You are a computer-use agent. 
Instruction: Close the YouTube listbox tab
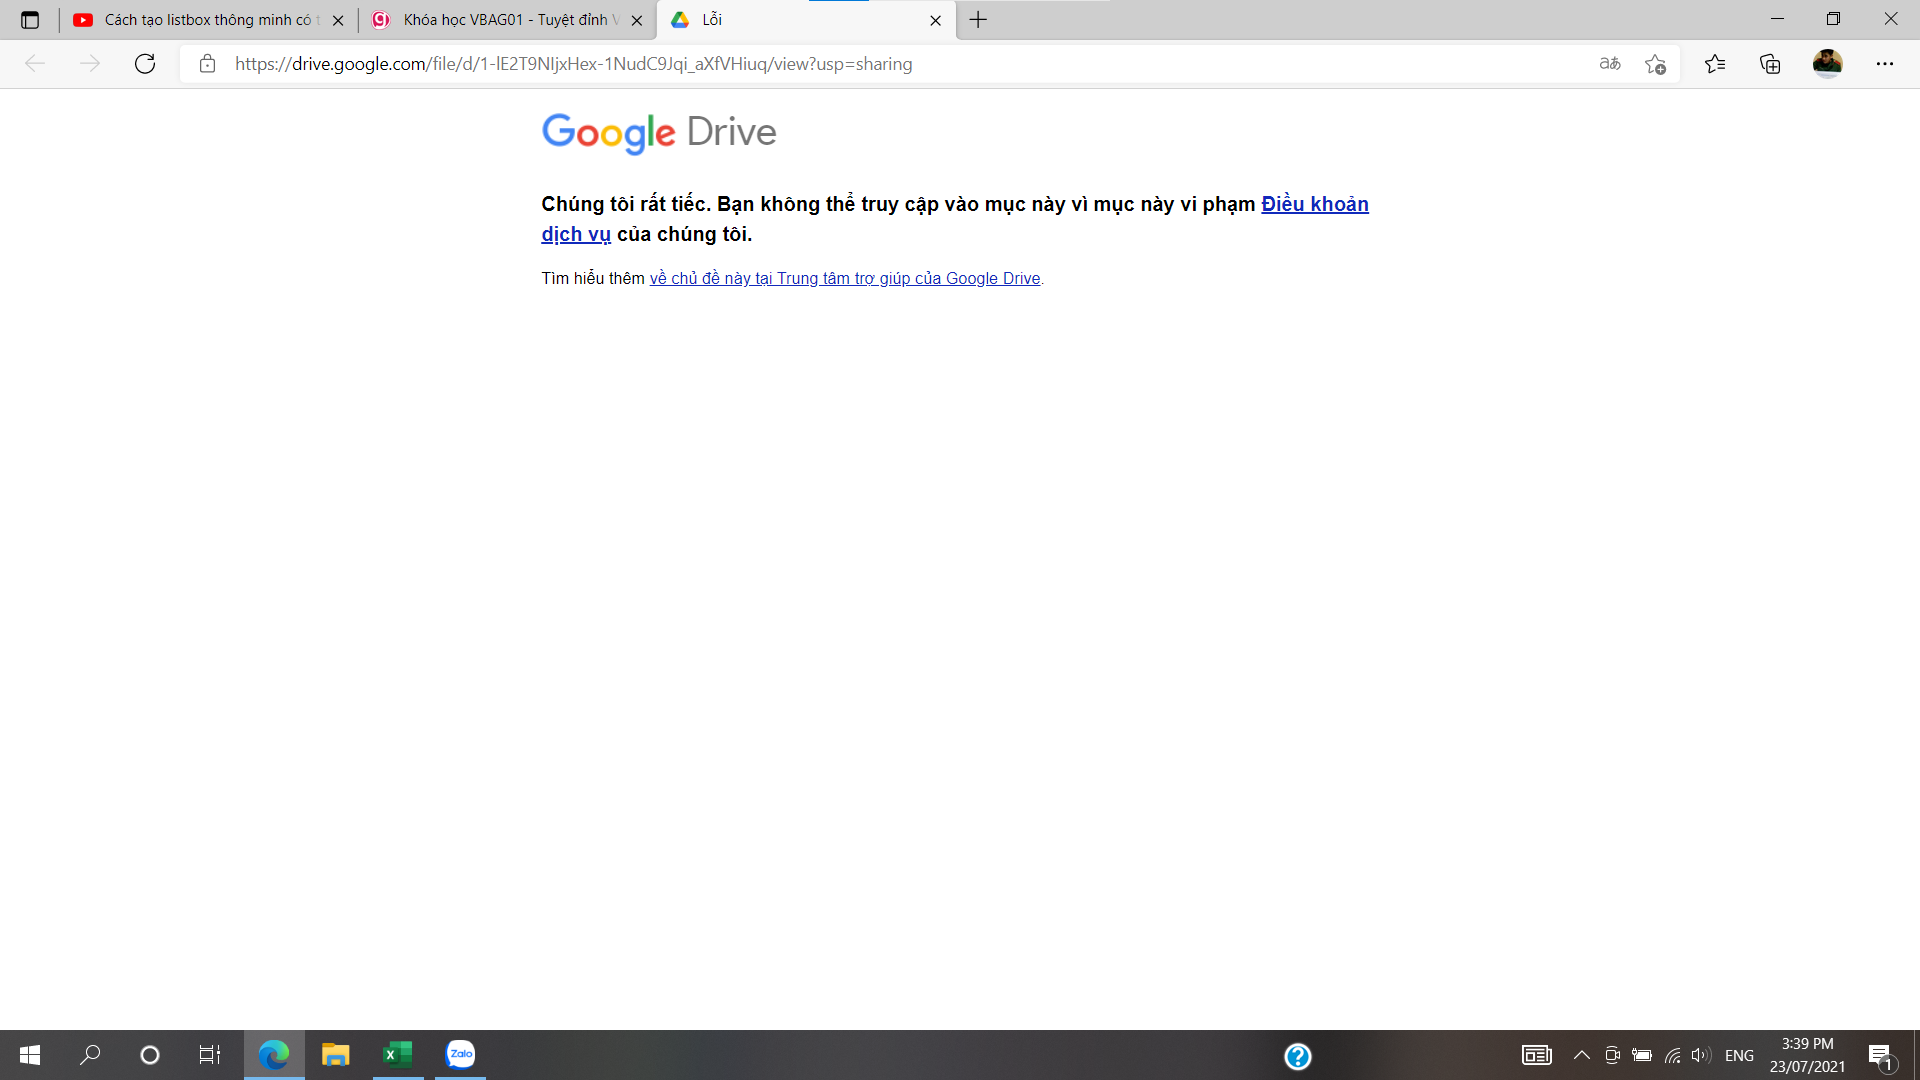coord(338,20)
